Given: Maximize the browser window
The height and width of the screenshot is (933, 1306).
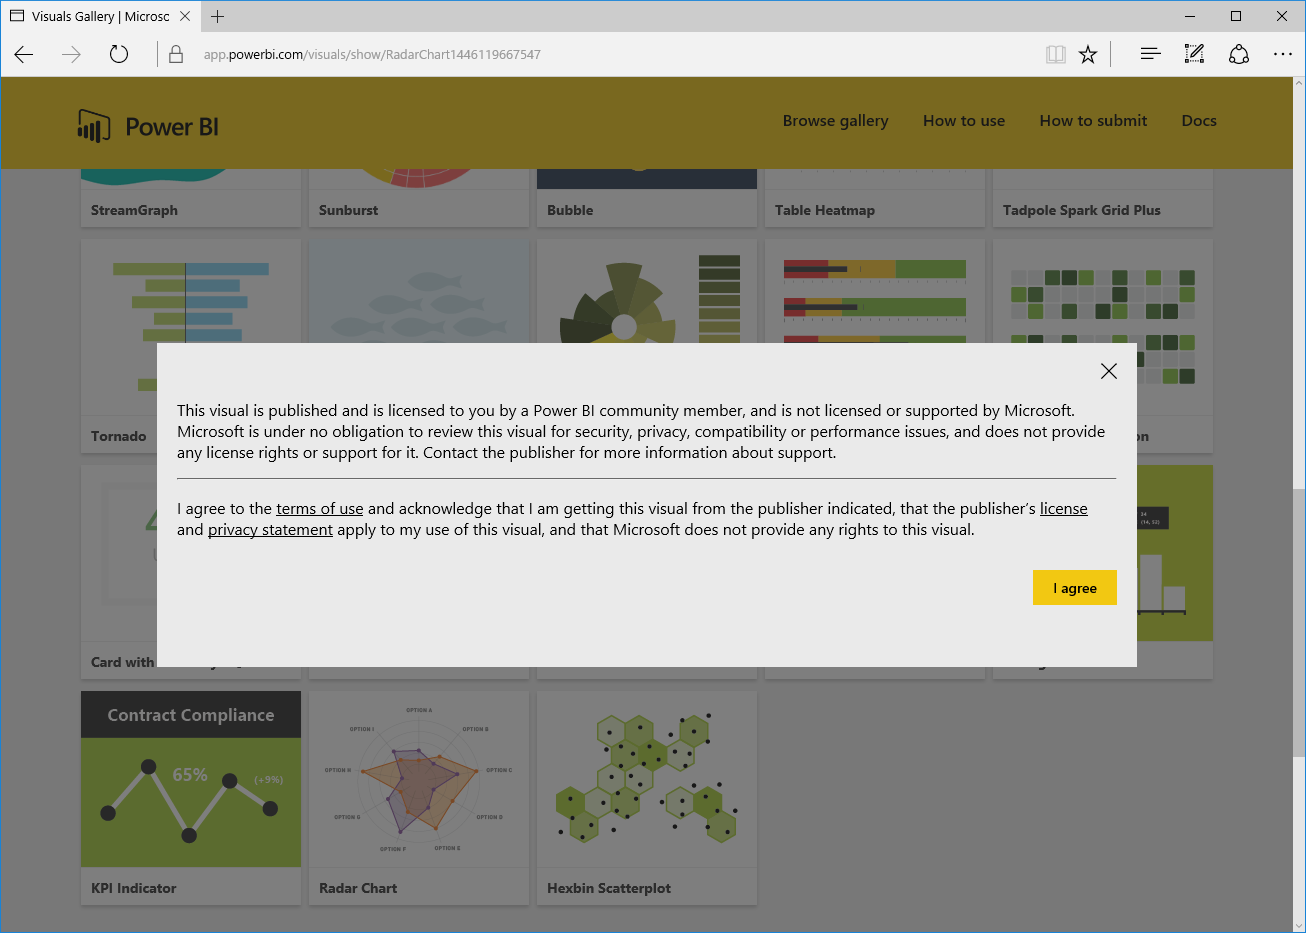Looking at the screenshot, I should (x=1236, y=16).
